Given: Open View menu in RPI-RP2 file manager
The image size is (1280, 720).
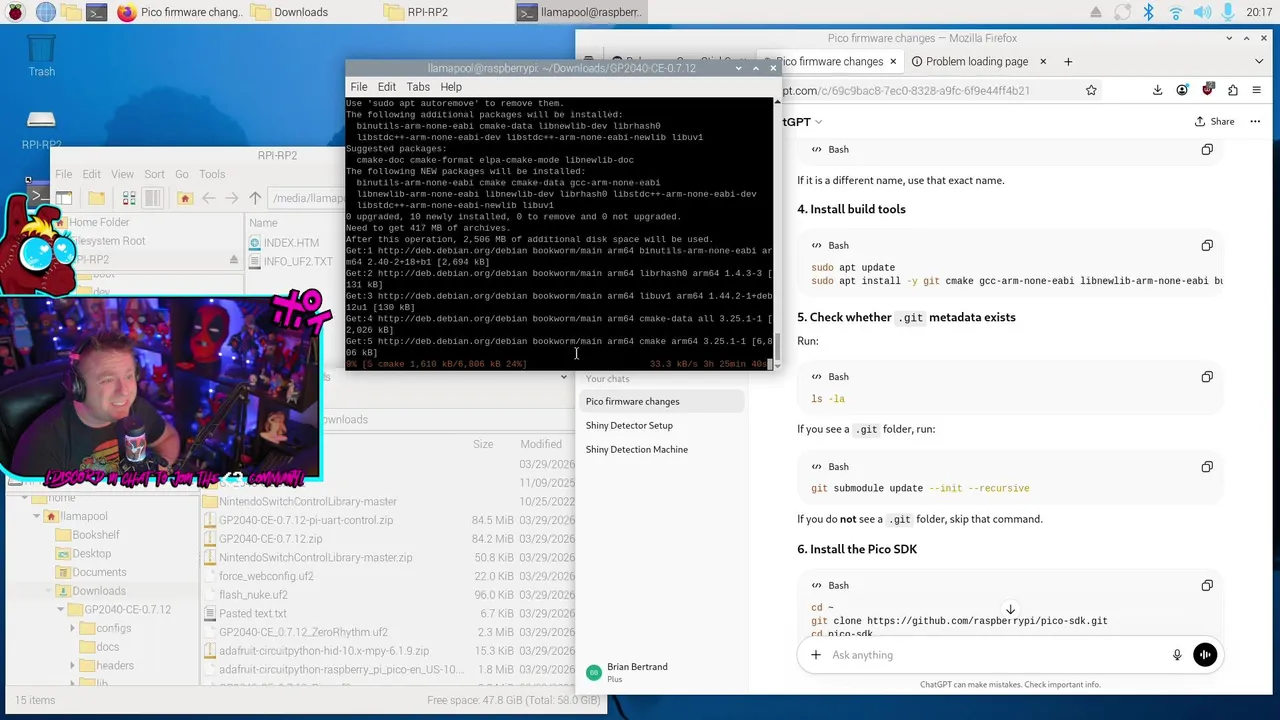Looking at the screenshot, I should click(x=122, y=174).
